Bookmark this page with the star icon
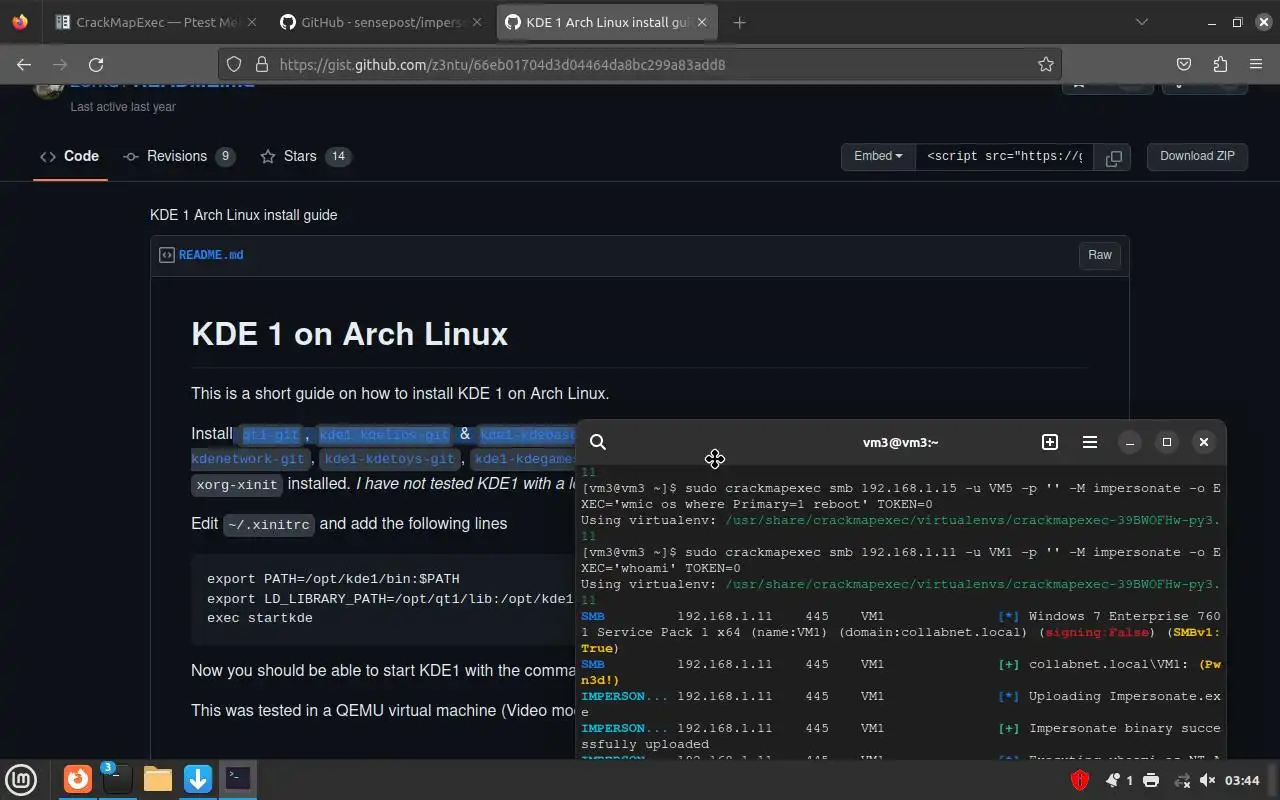Screen dimensions: 1280x800 (x=1046, y=64)
